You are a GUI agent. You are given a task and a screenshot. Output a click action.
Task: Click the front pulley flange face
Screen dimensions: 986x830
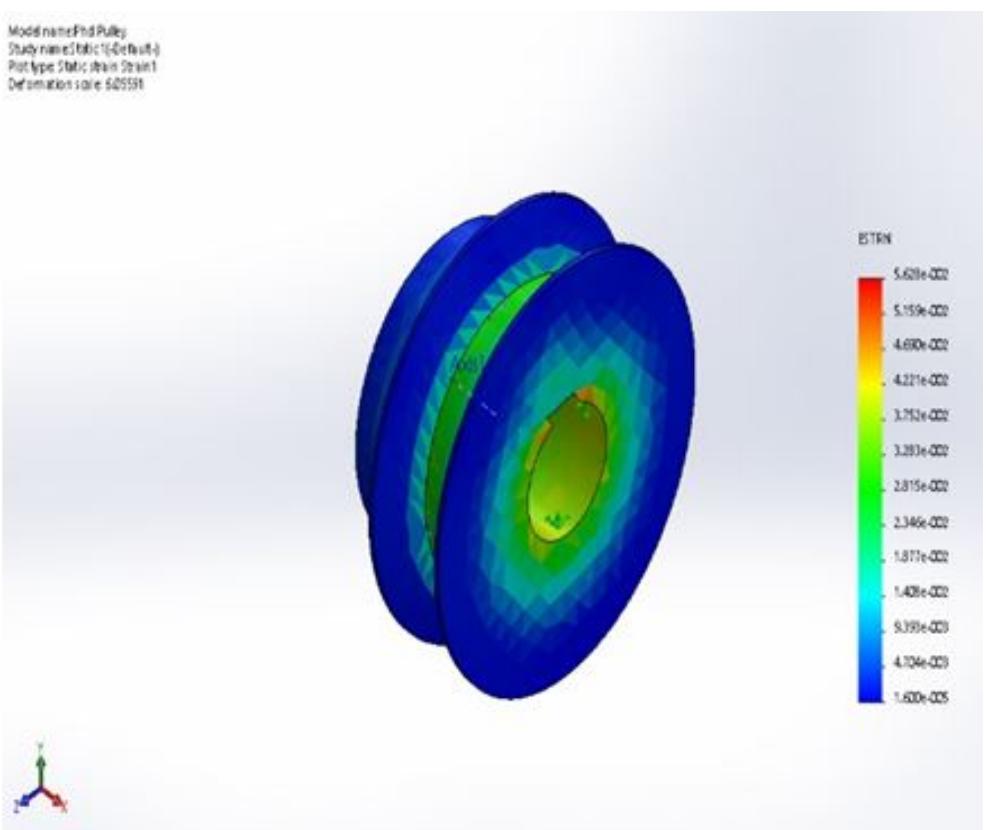(565, 470)
